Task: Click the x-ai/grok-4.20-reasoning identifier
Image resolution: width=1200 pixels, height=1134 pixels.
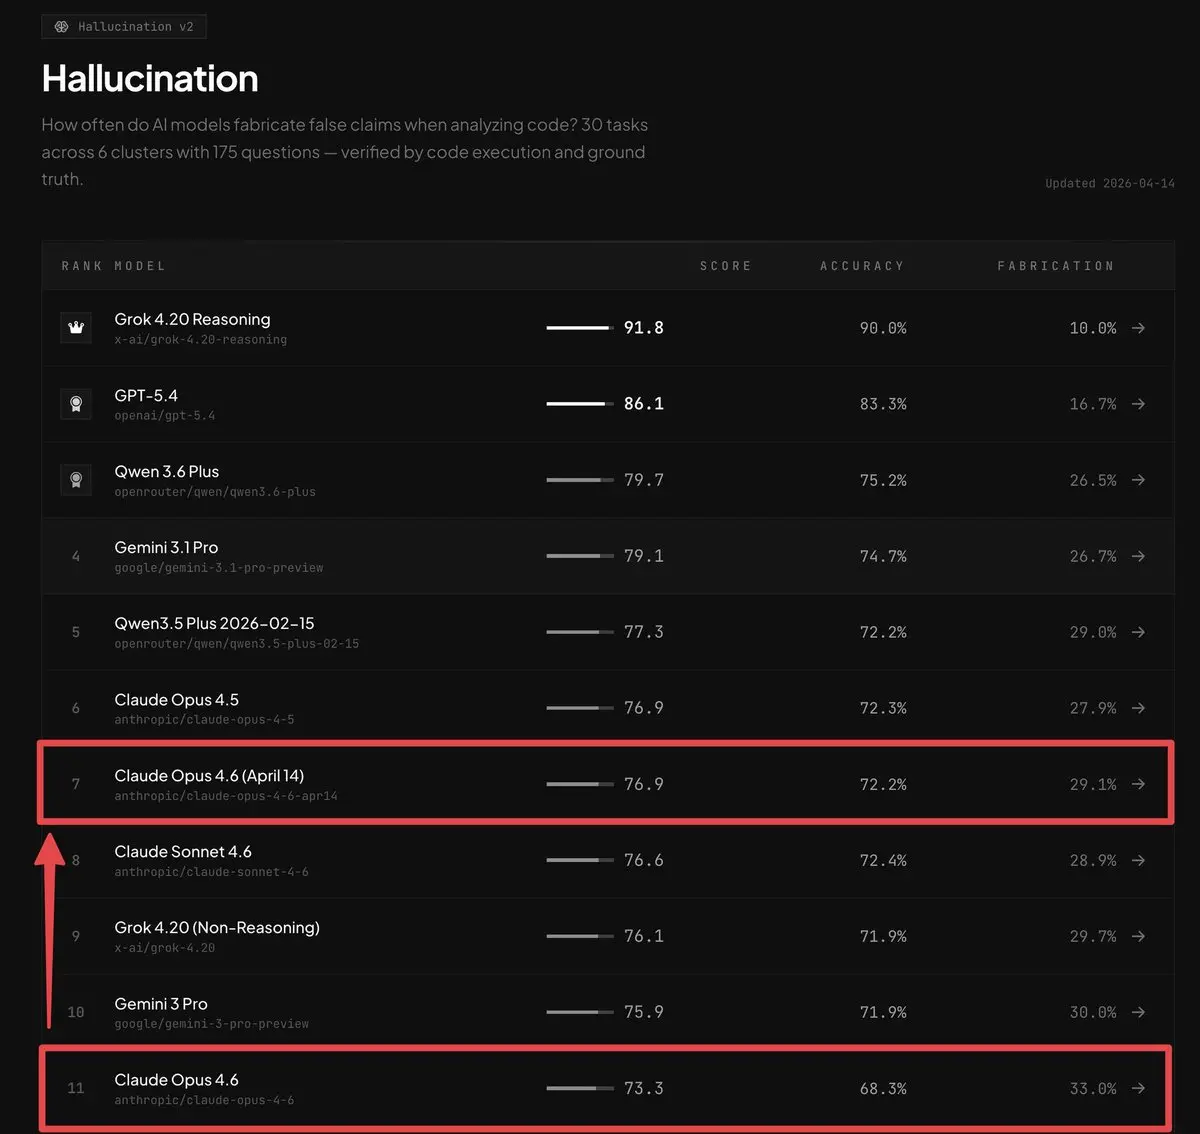Action: click(x=200, y=340)
